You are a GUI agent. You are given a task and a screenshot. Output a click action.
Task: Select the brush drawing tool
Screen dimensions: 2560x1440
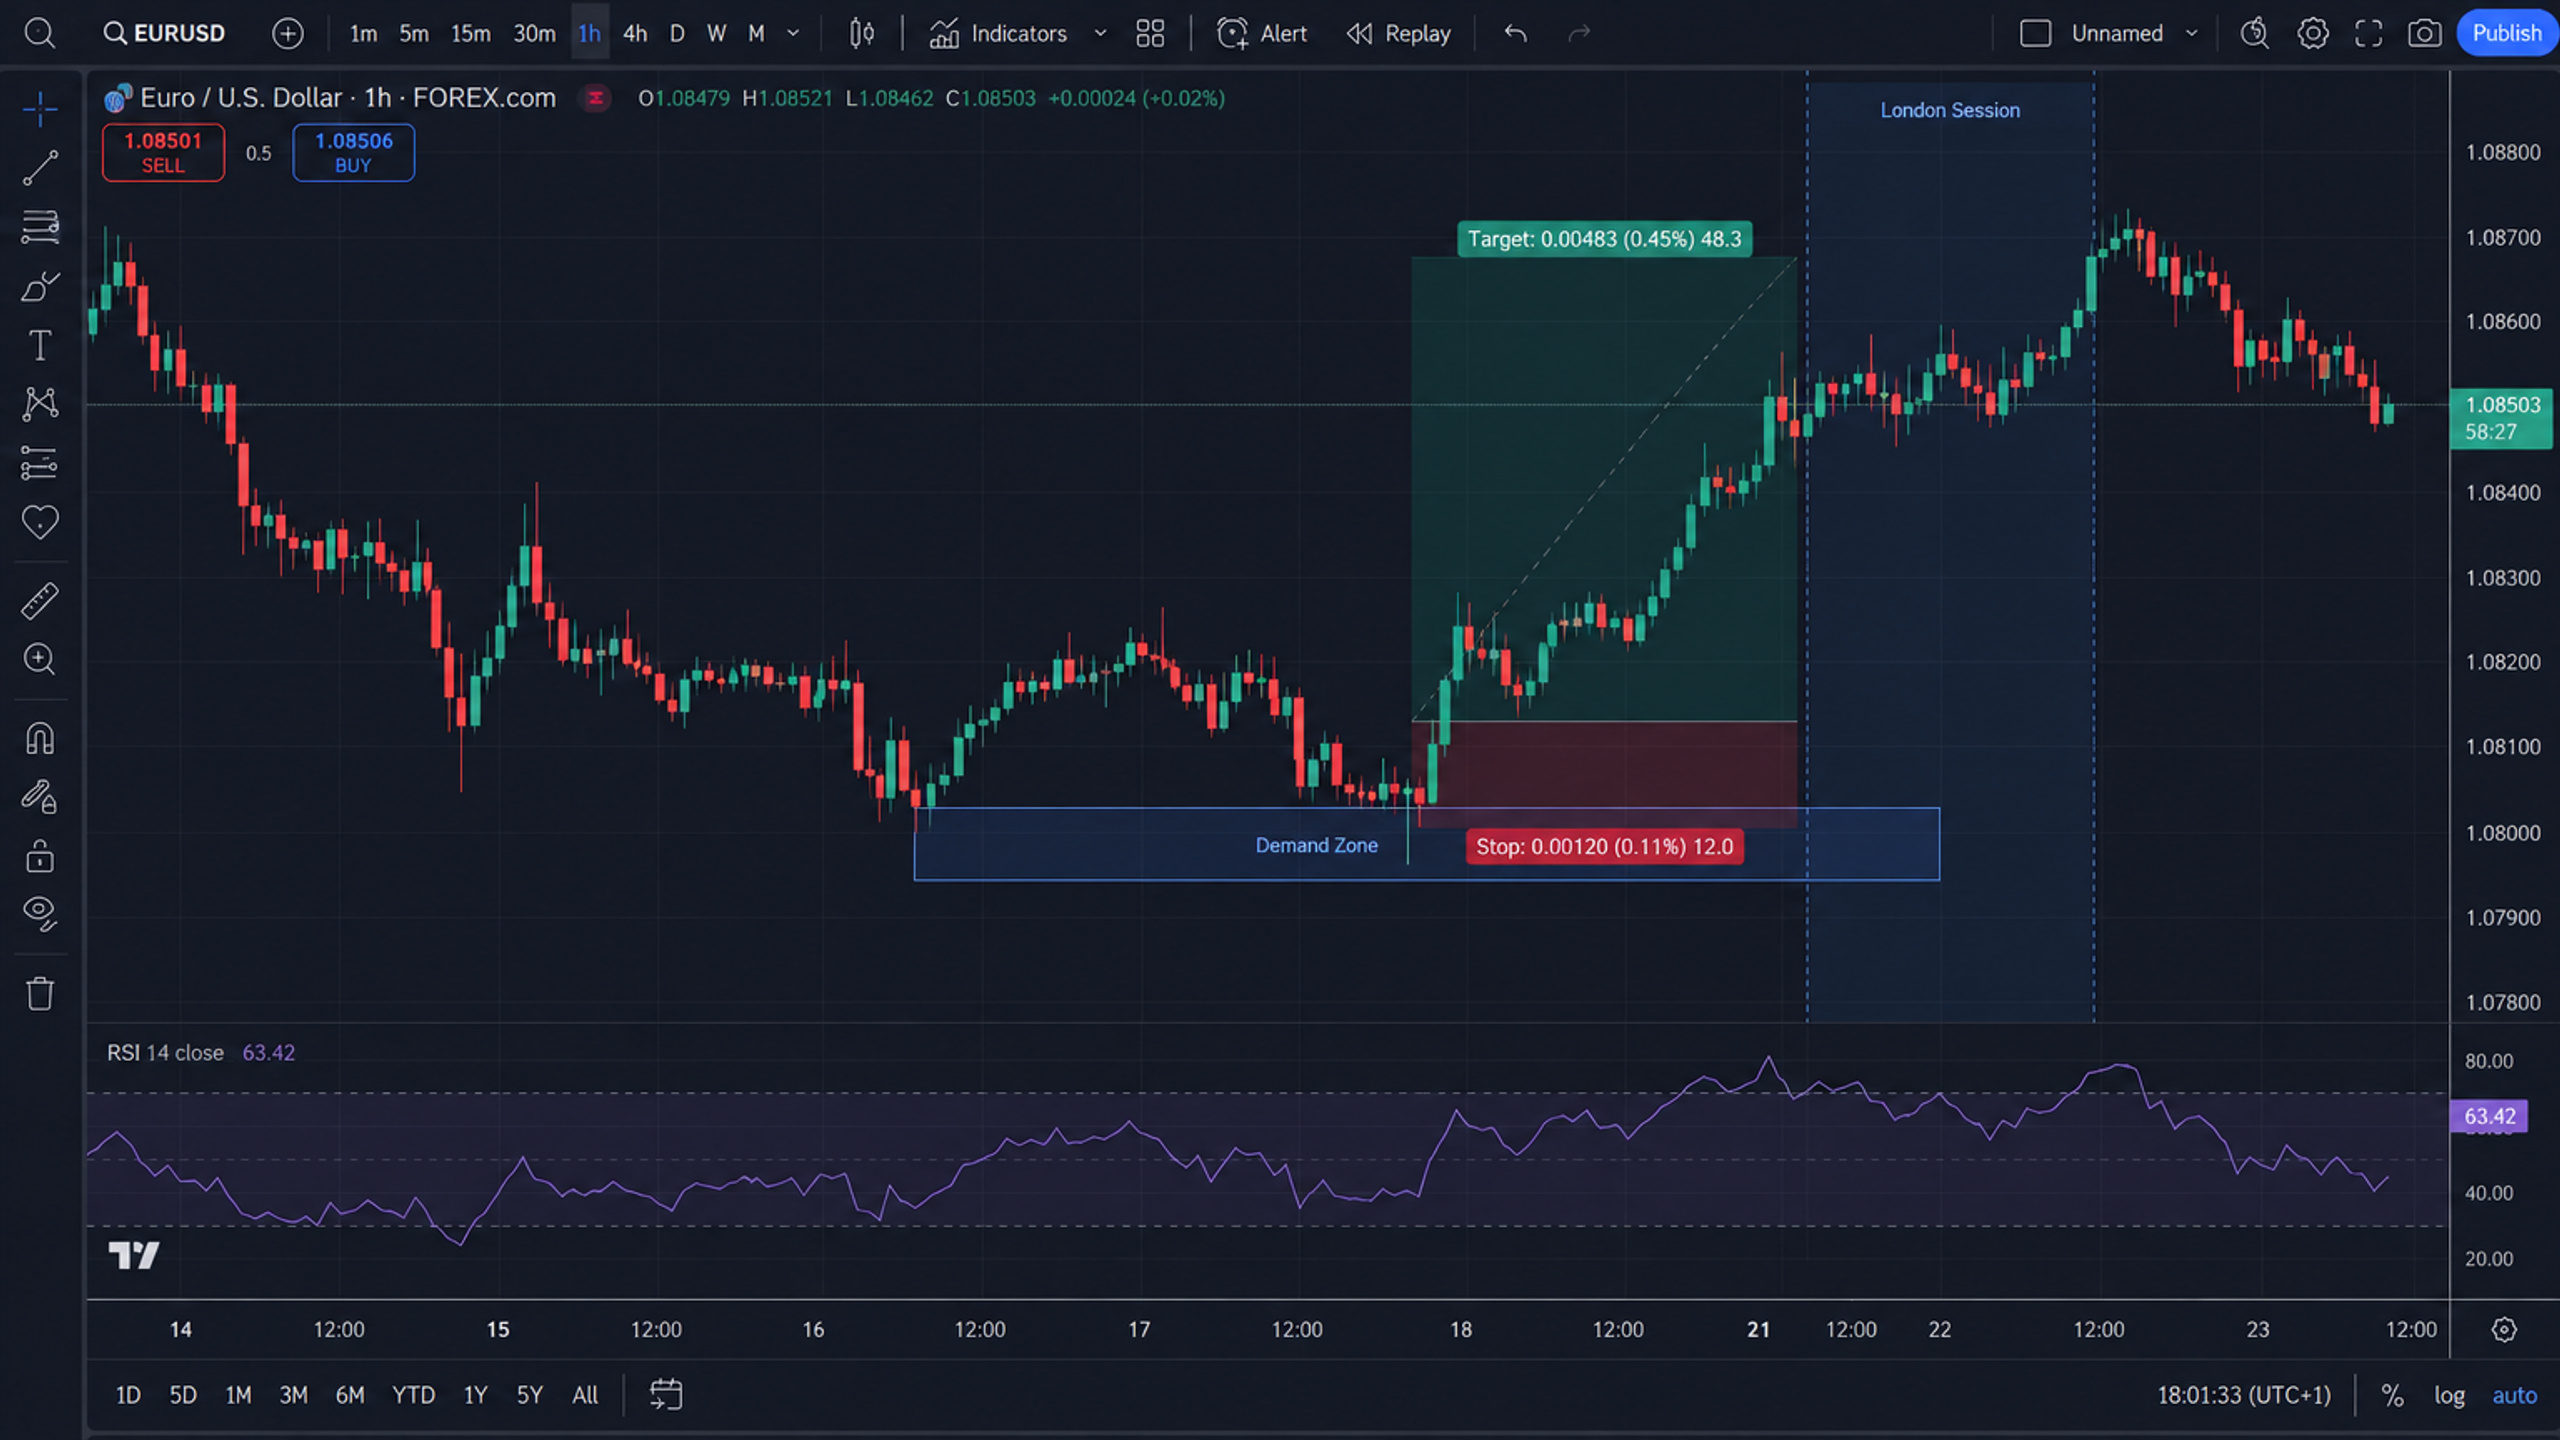click(40, 287)
